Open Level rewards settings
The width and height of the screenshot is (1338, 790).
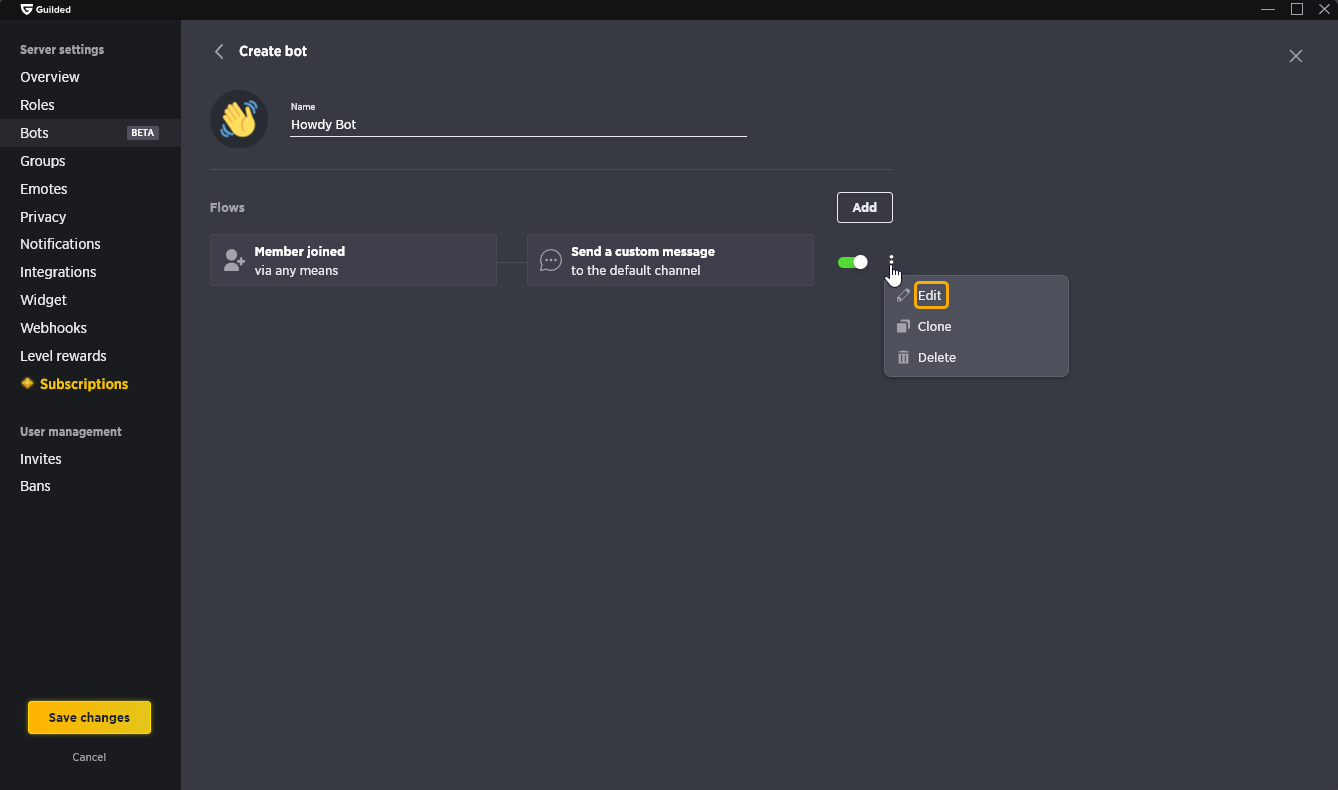point(90,356)
